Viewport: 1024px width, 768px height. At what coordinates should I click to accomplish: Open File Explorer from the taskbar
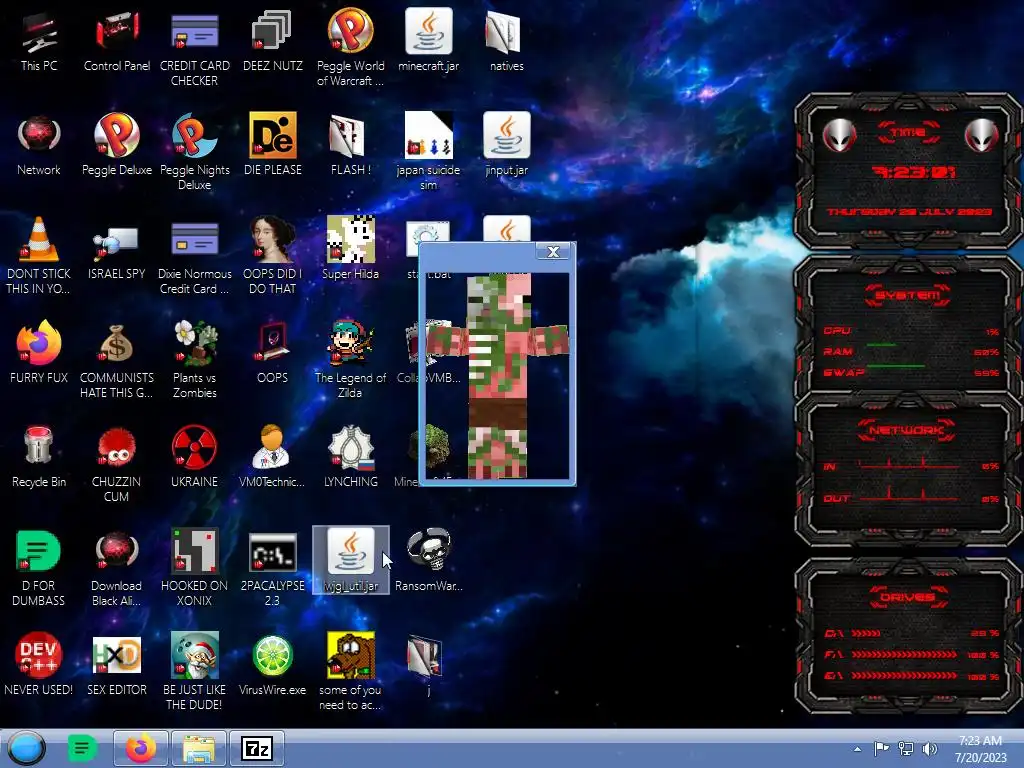click(199, 748)
